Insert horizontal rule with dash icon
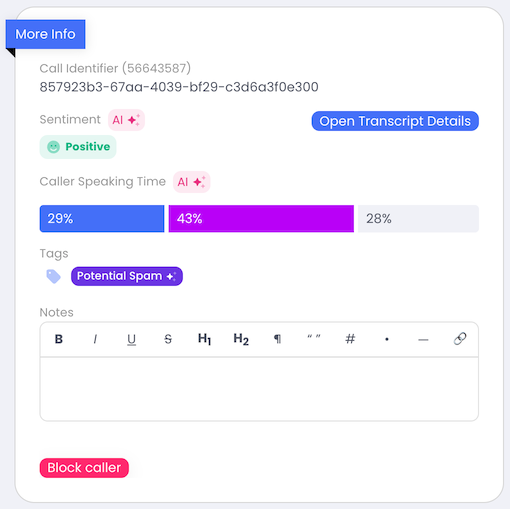510x509 pixels. pos(423,339)
